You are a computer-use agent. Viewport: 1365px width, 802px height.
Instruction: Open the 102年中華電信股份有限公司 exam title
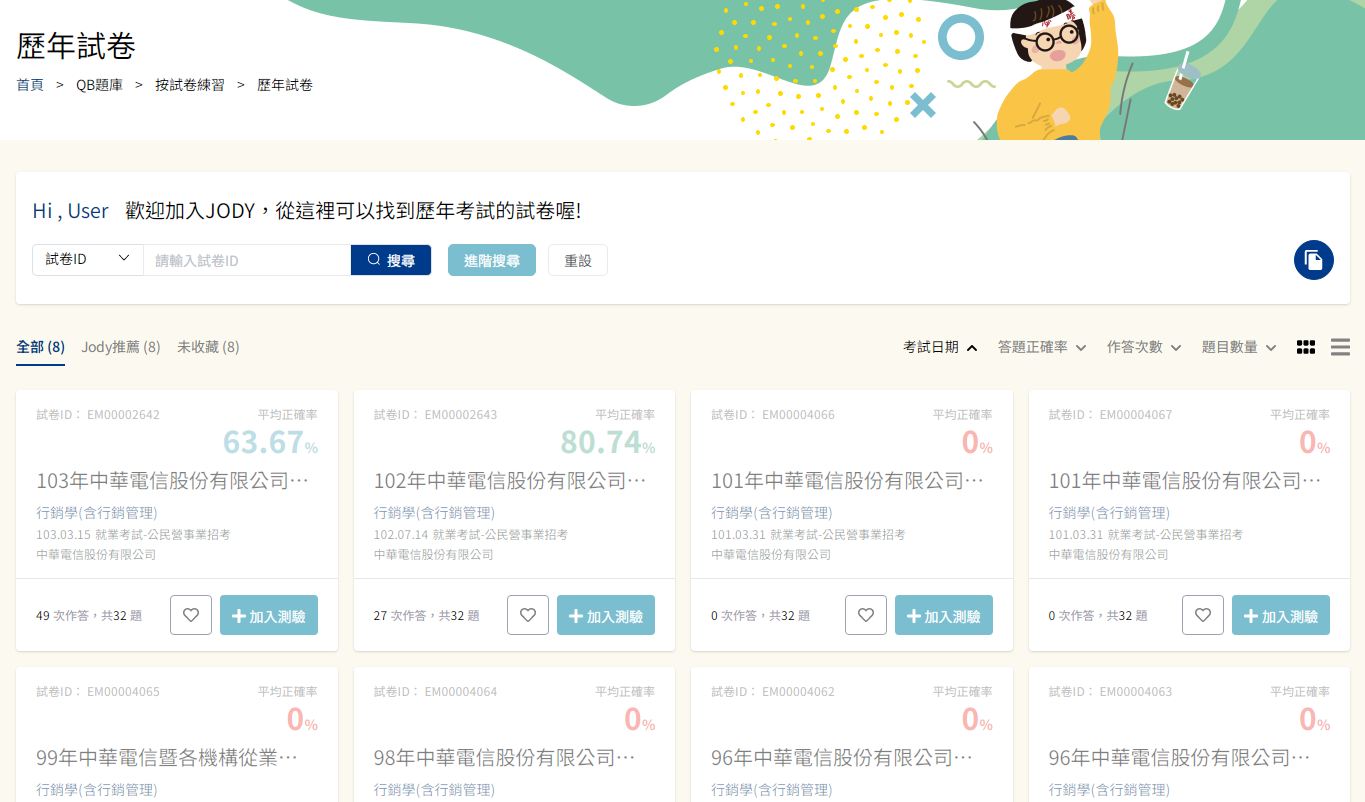click(x=510, y=481)
